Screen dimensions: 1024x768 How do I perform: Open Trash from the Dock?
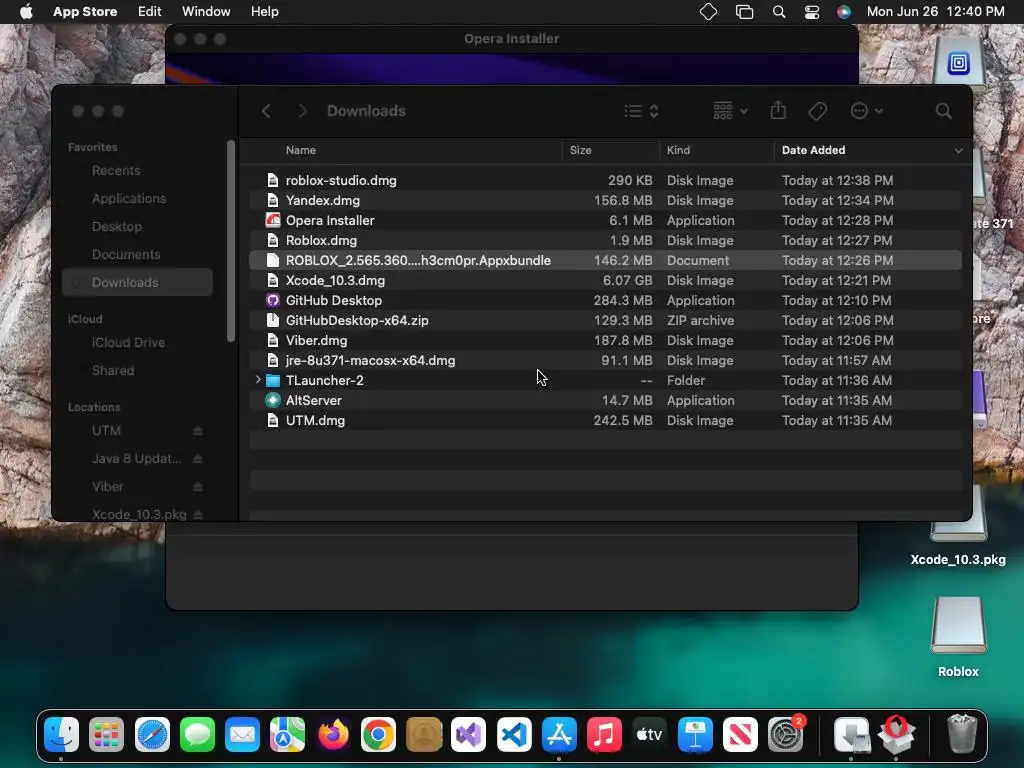tap(962, 735)
